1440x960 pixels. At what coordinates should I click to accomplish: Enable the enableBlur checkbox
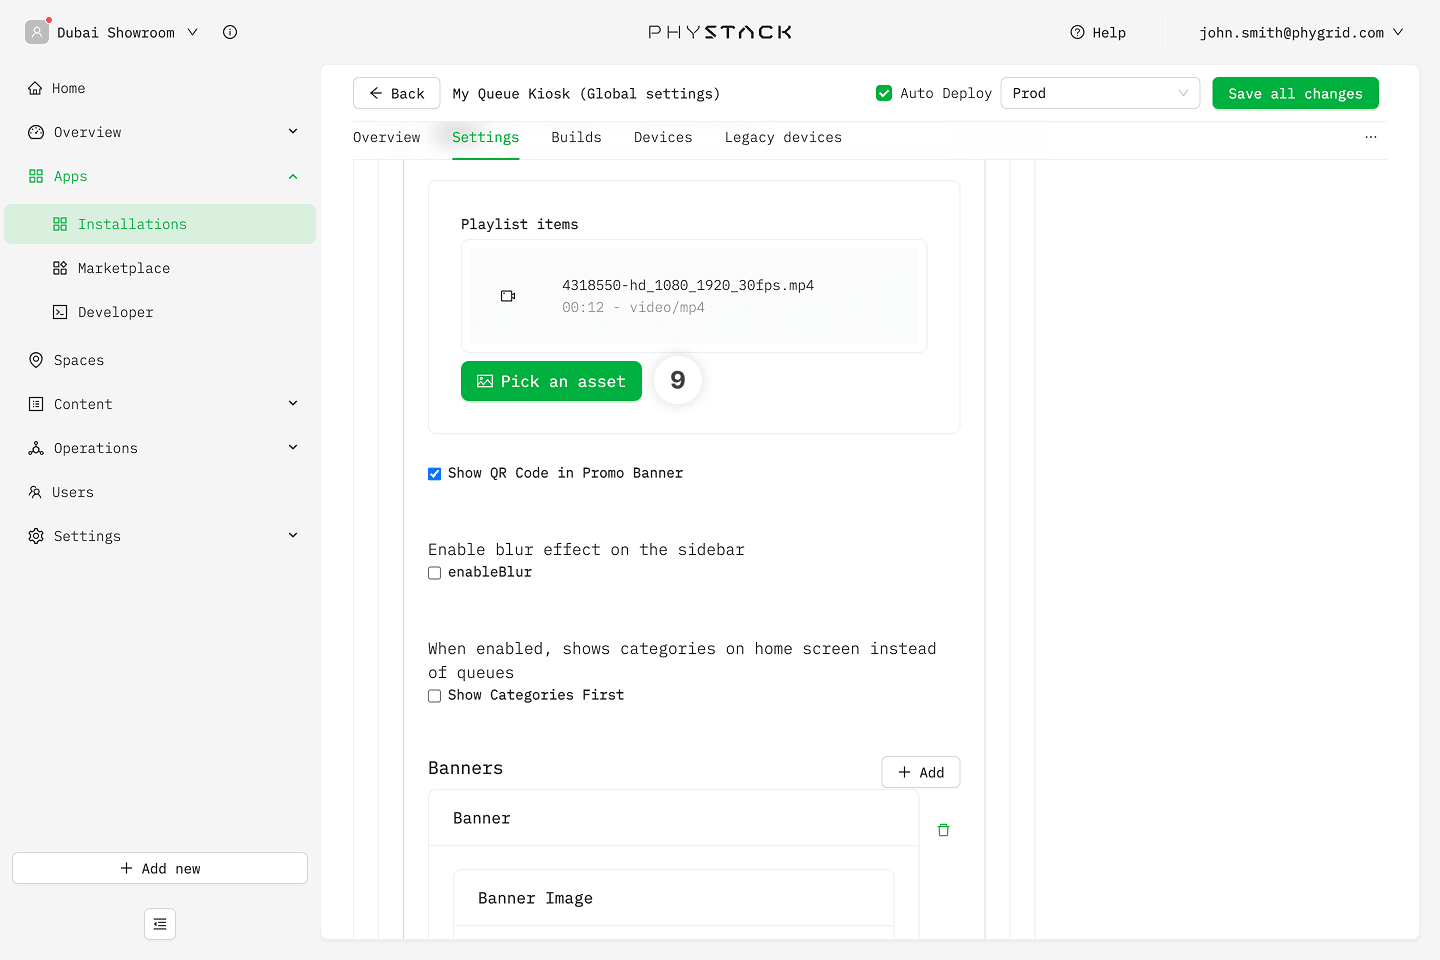[435, 573]
